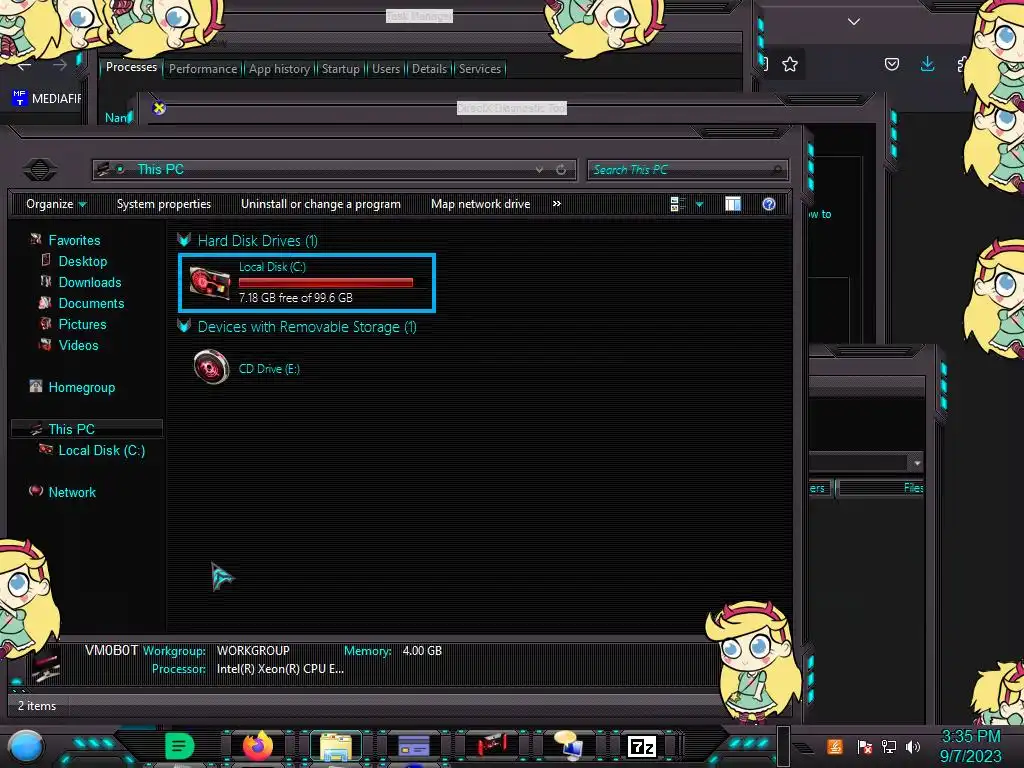
Task: Switch to Users tab in Task Manager
Action: click(385, 69)
